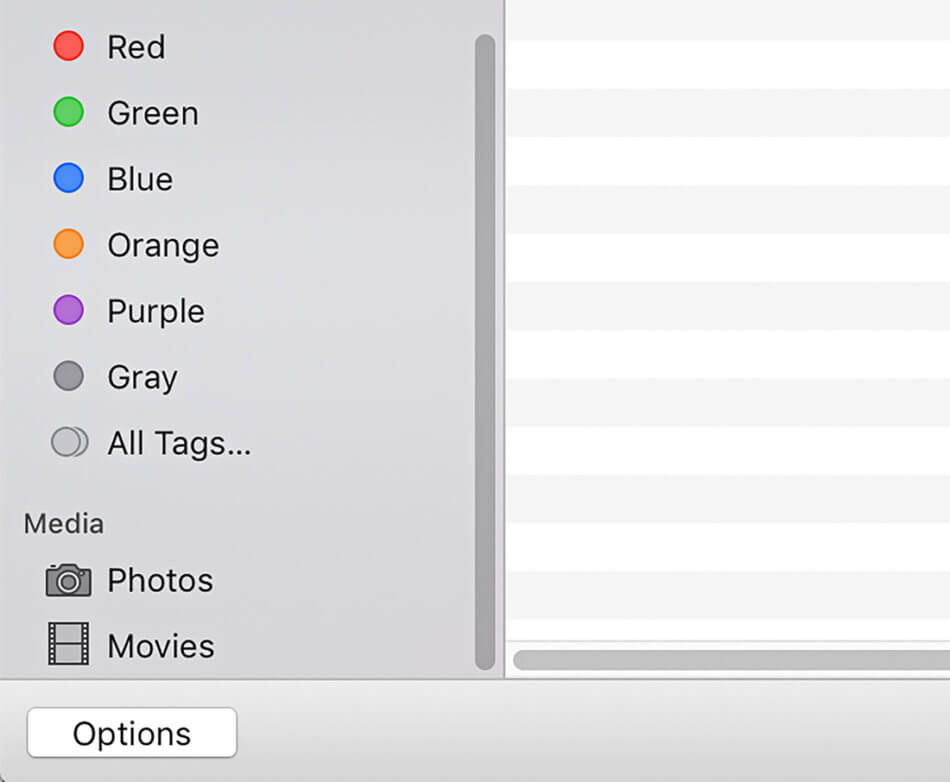950x782 pixels.
Task: Click the vertical scrollbar thumb in the sidebar
Action: [x=483, y=350]
